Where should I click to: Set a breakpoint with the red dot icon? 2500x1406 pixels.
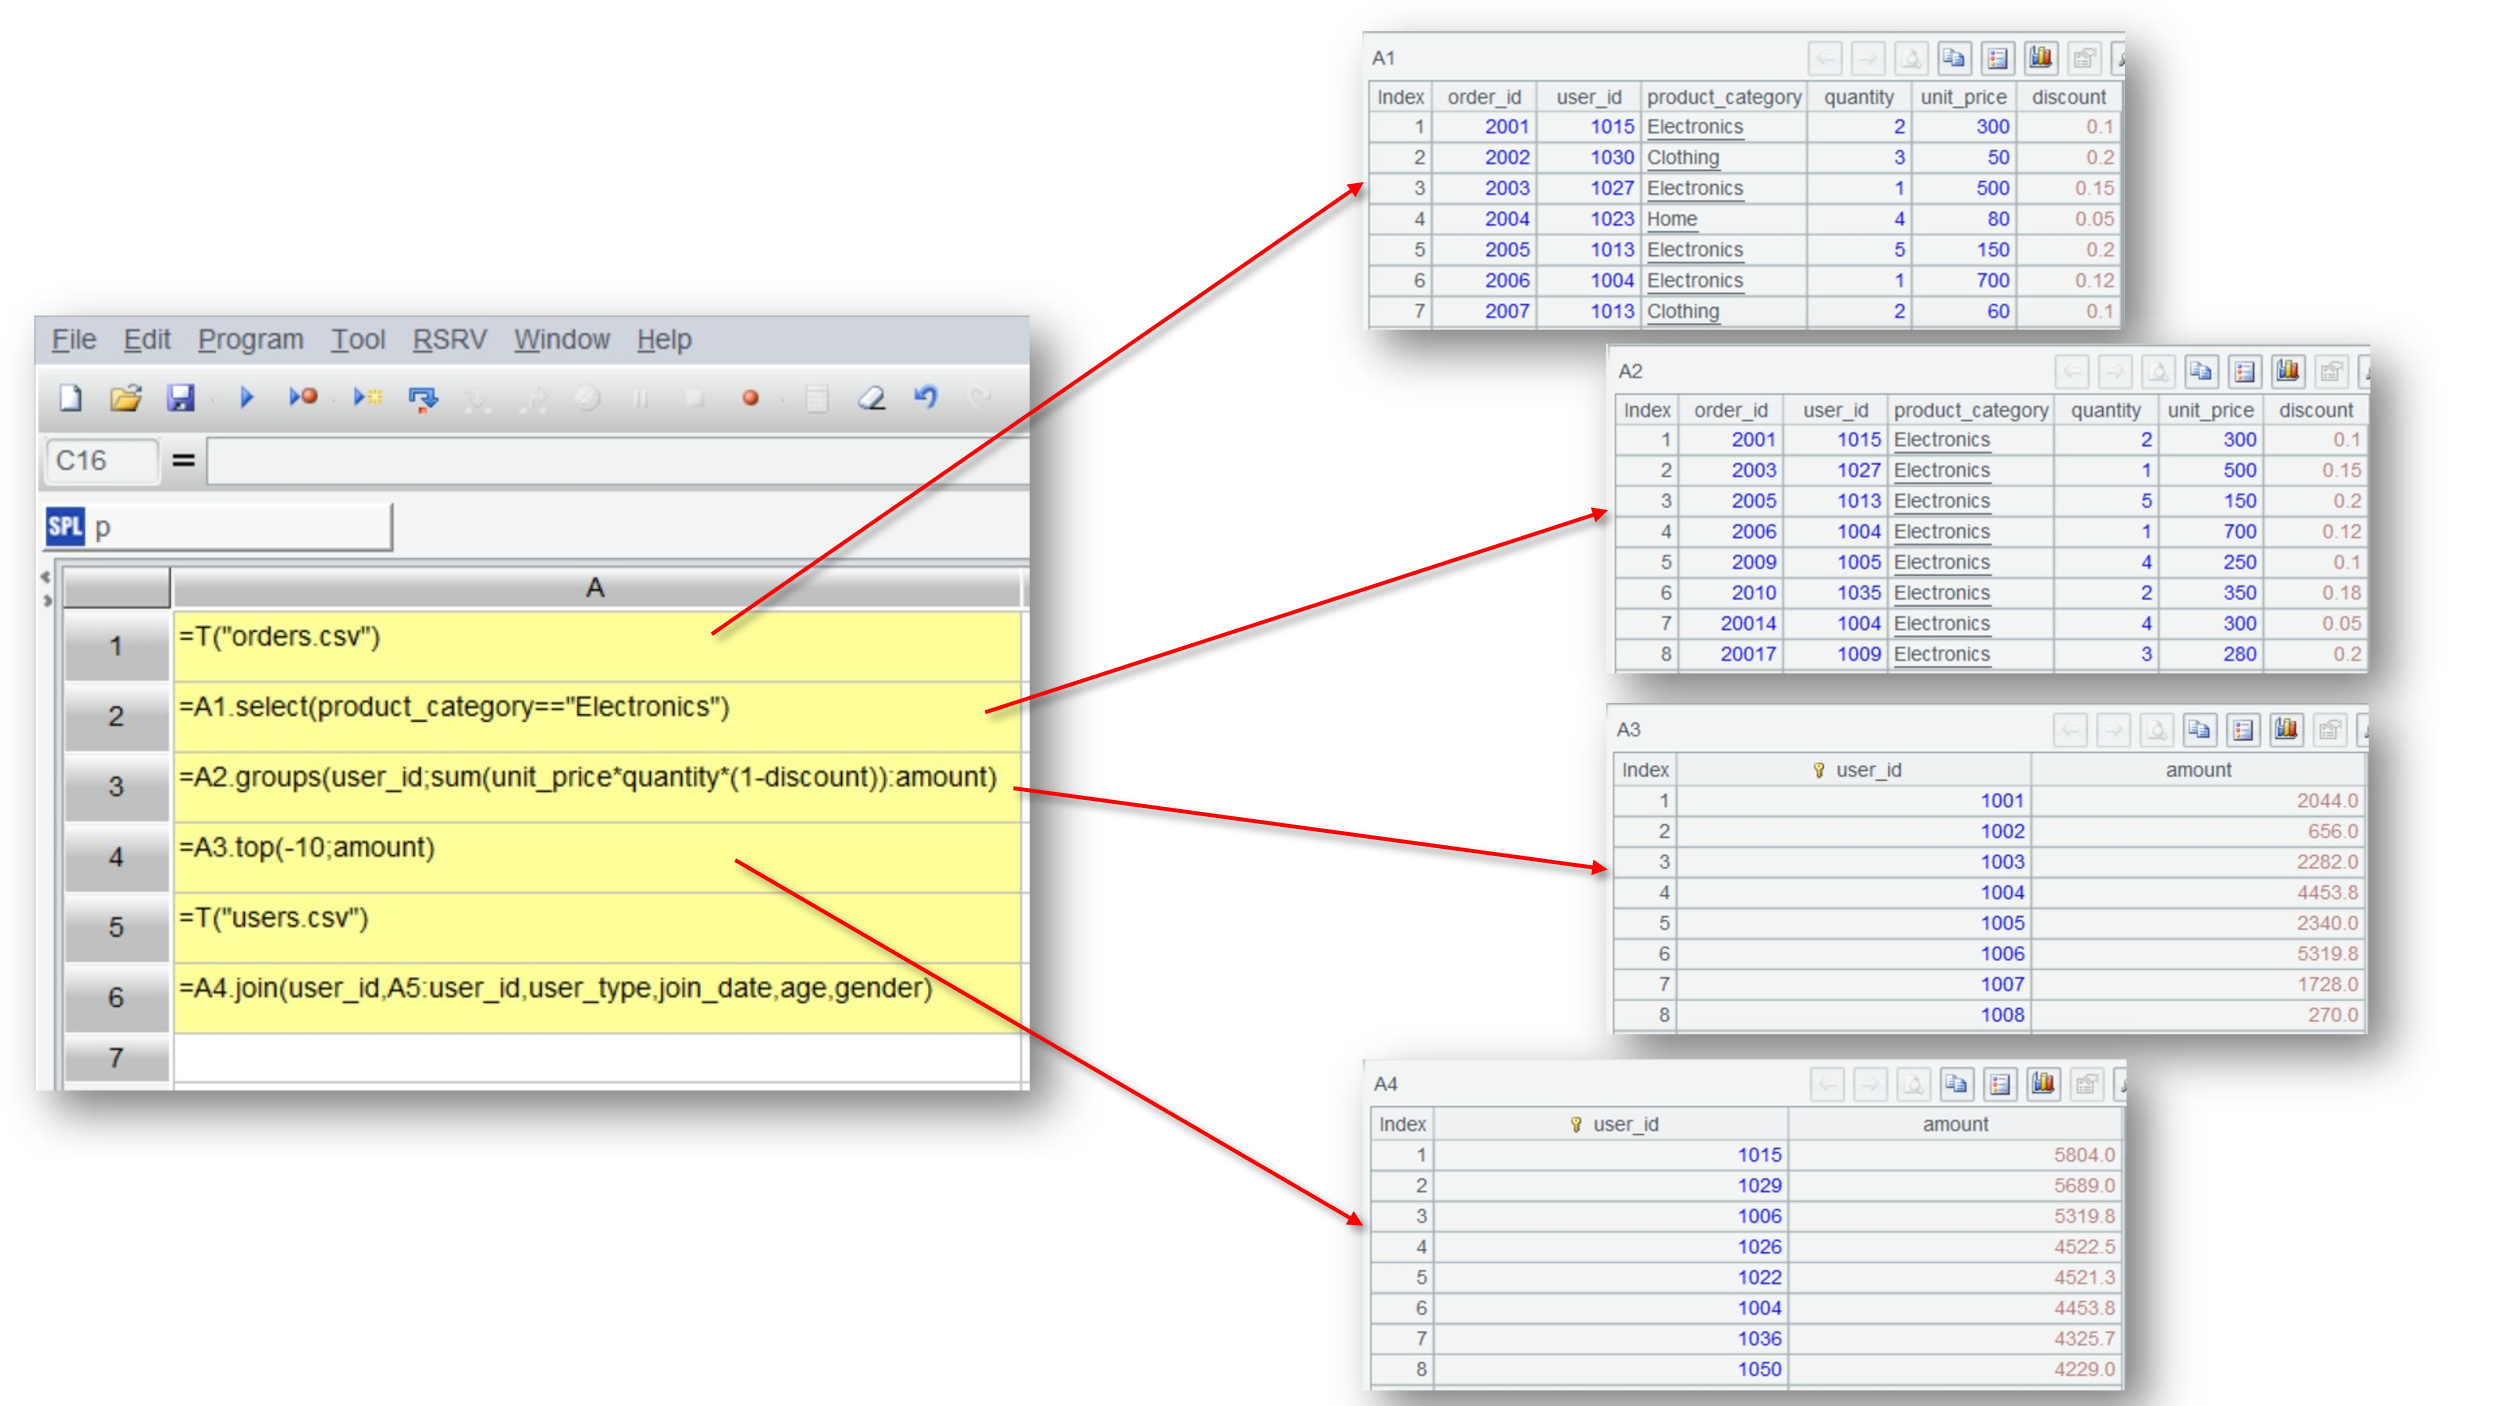click(x=750, y=398)
